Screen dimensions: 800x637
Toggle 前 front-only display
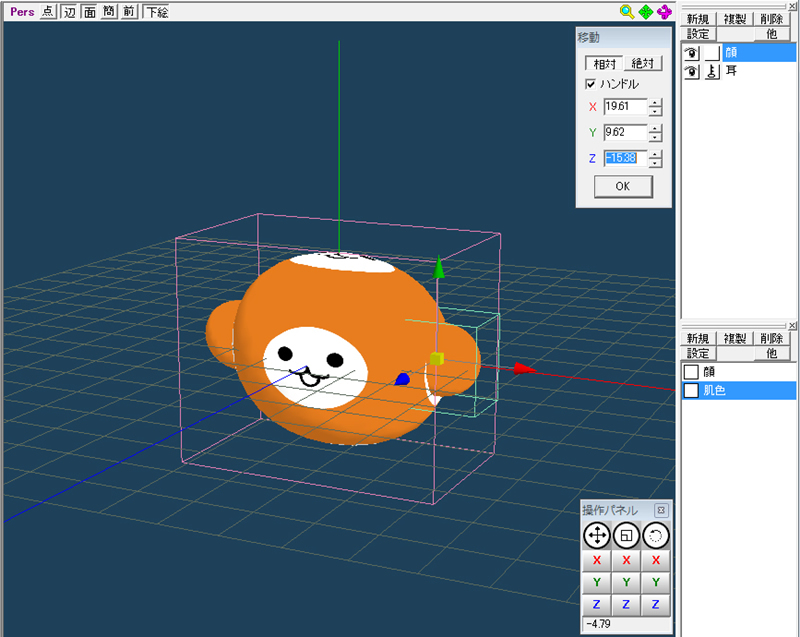129,12
